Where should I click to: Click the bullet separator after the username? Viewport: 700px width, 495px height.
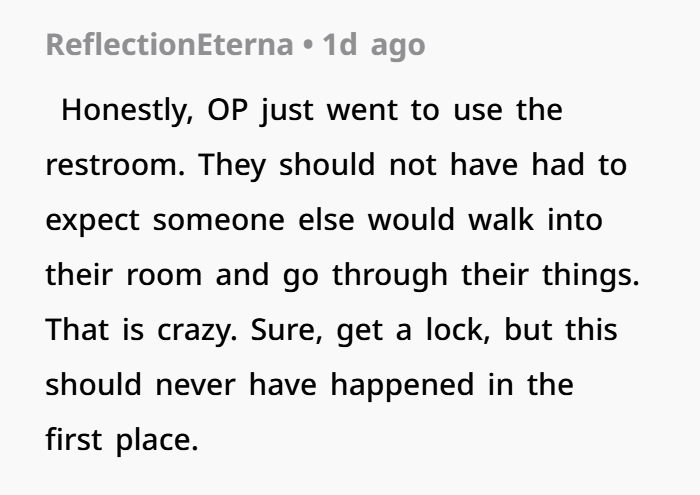click(x=308, y=46)
